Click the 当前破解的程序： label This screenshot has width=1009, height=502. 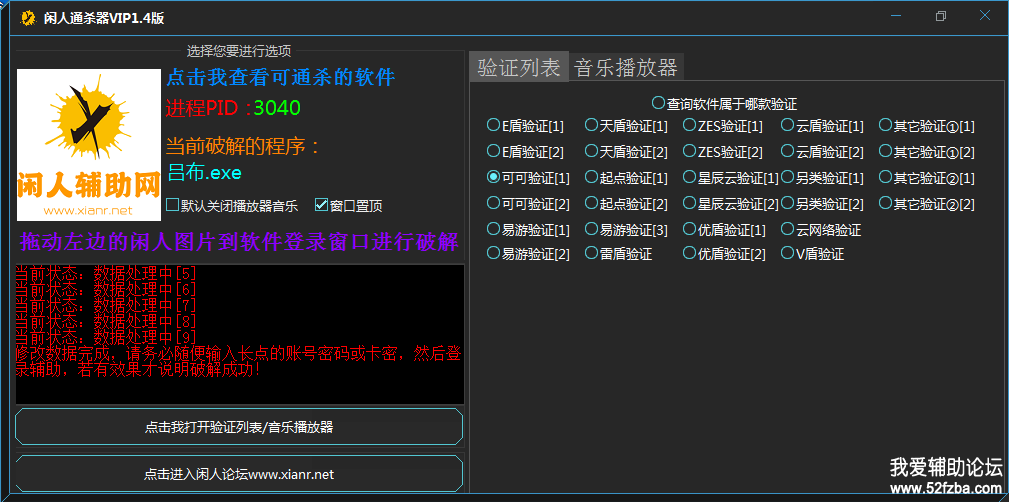[243, 146]
